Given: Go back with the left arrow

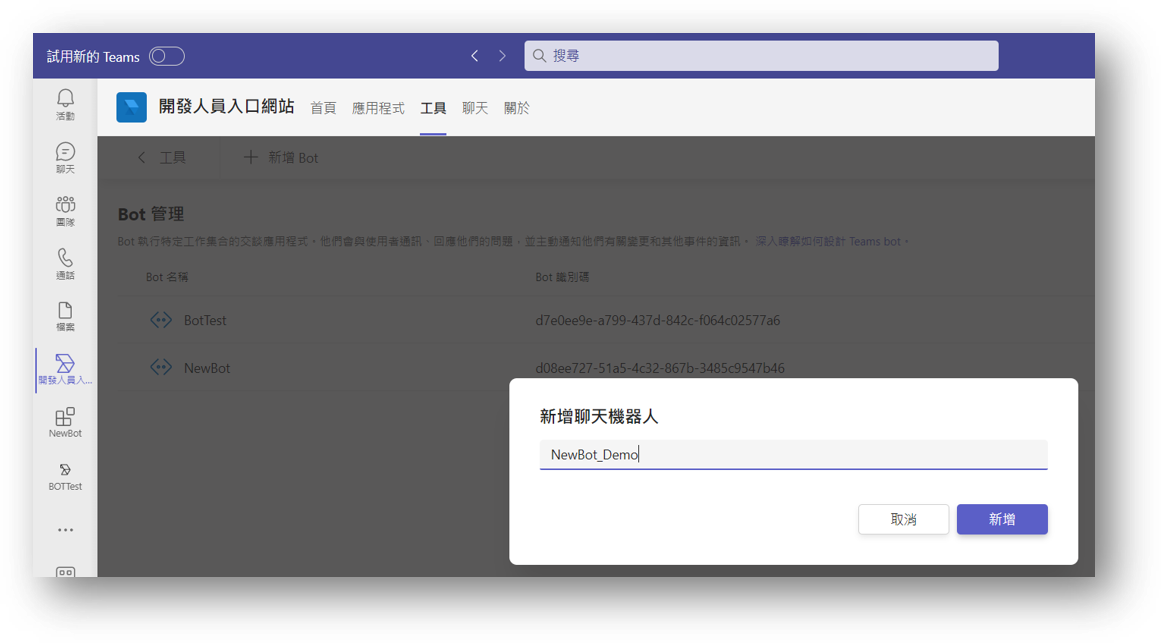Looking at the screenshot, I should pos(475,56).
